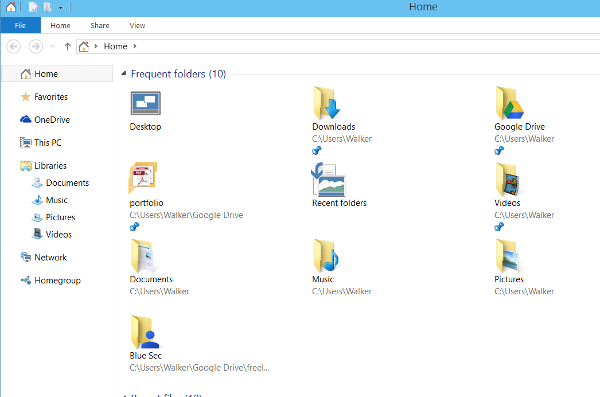The width and height of the screenshot is (600, 397).
Task: Click the Back navigation arrow
Action: coord(13,47)
